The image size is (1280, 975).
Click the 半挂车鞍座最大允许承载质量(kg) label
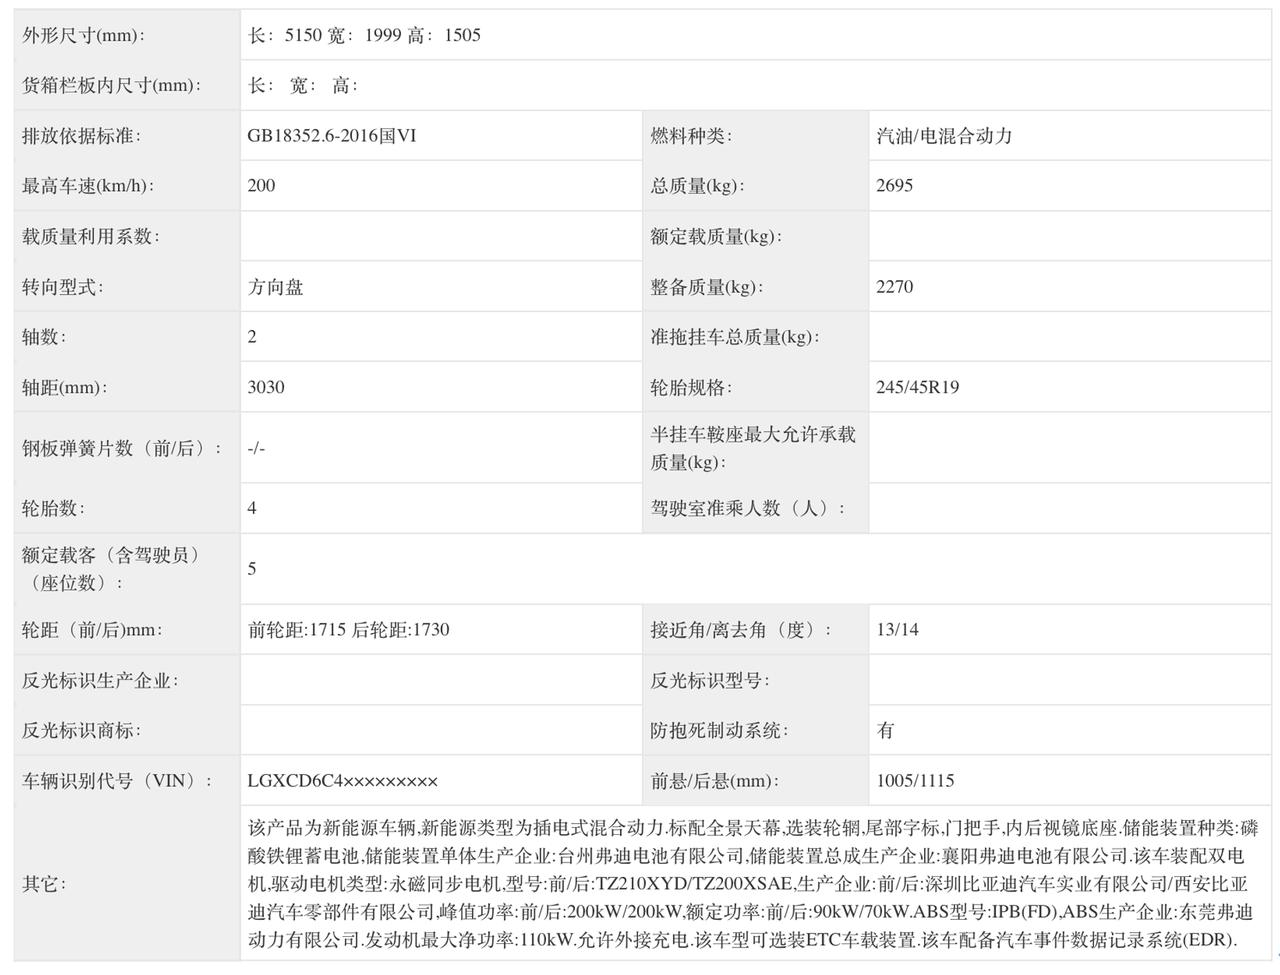(x=753, y=448)
